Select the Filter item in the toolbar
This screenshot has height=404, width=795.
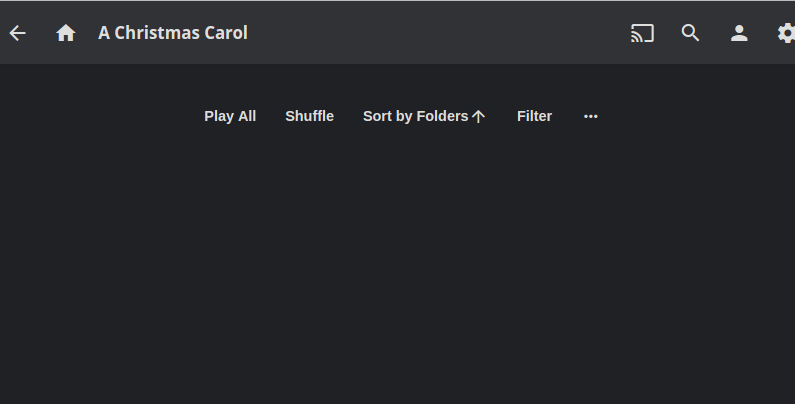tap(534, 116)
